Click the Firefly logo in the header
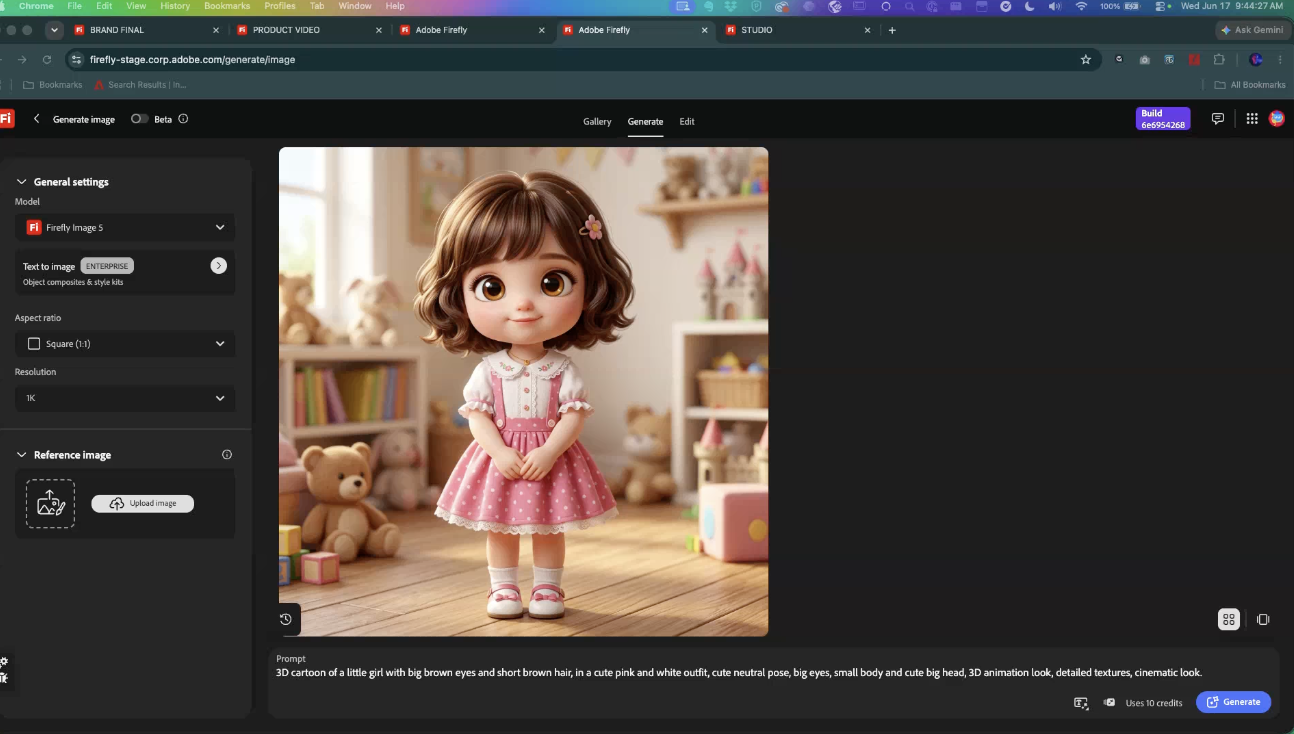Image resolution: width=1294 pixels, height=734 pixels. [x=6, y=119]
